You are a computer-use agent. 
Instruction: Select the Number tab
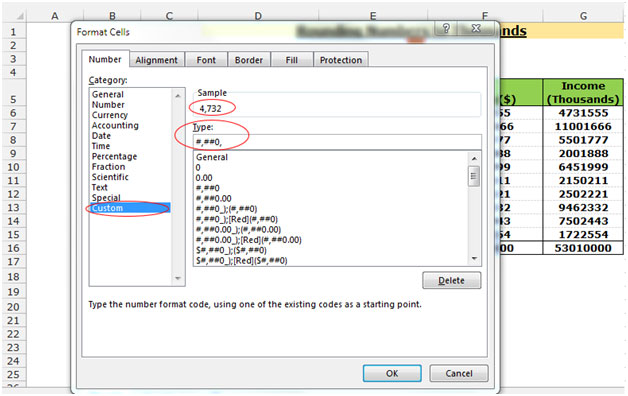coord(105,59)
